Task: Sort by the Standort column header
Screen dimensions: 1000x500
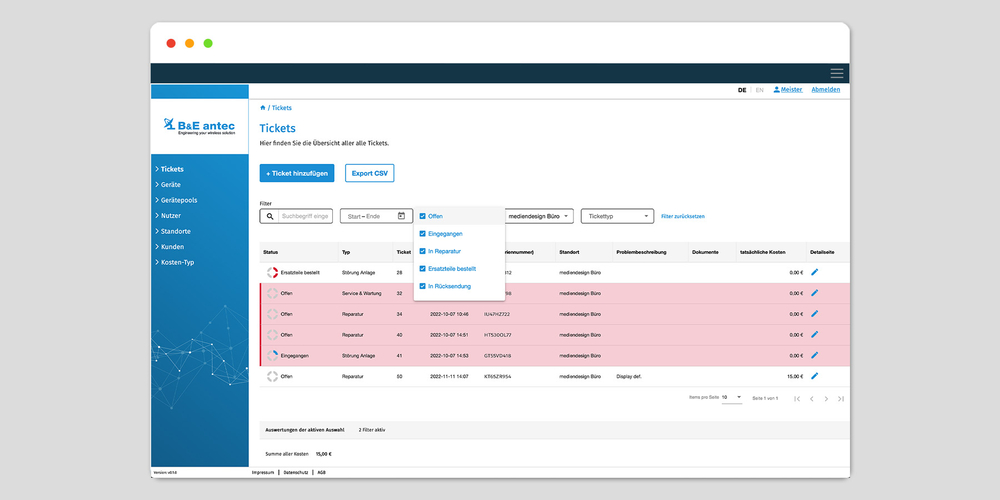Action: point(570,253)
